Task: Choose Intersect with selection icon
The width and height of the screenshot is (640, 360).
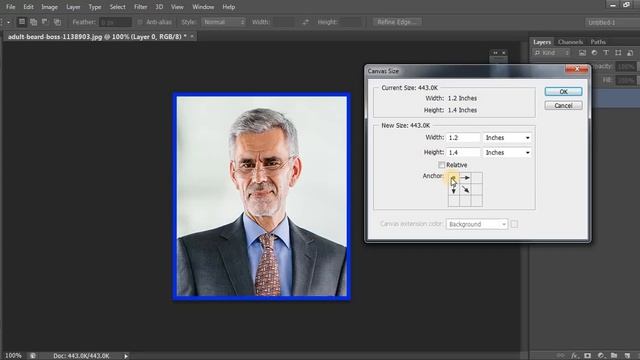Action: click(x=57, y=22)
